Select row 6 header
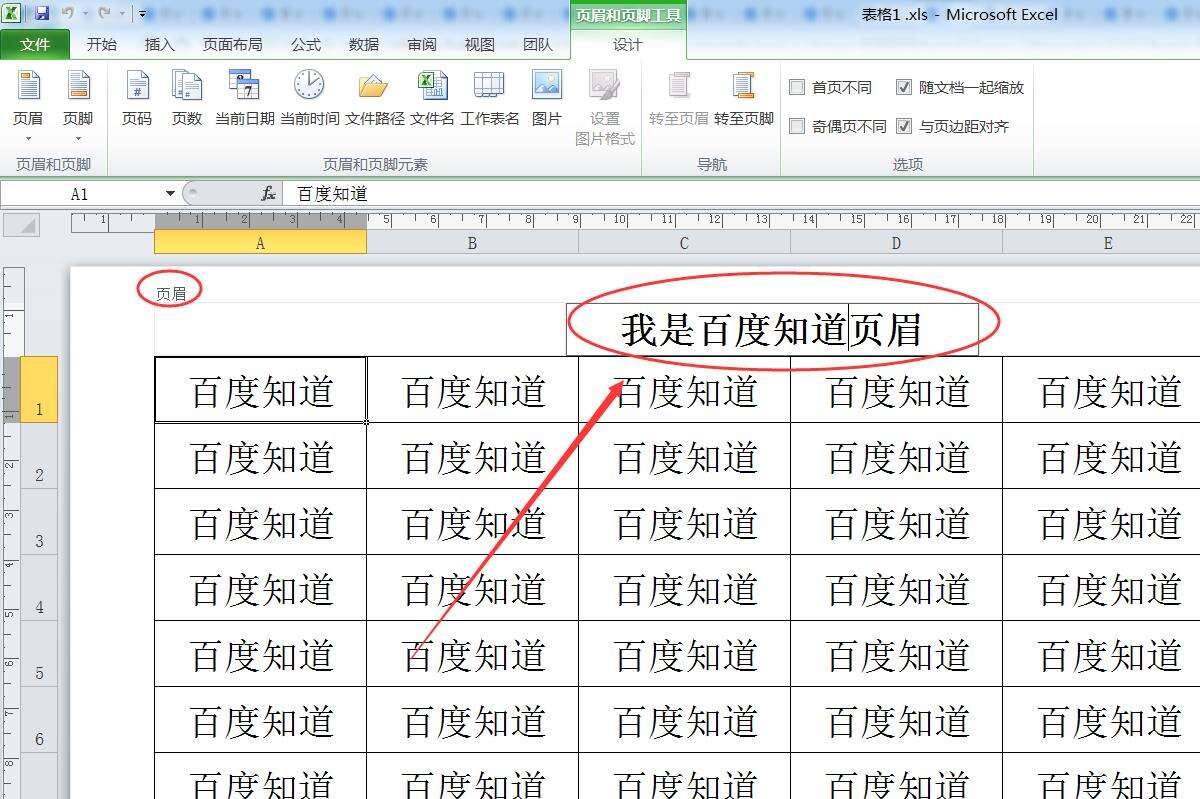Image resolution: width=1200 pixels, height=799 pixels. (x=40, y=720)
